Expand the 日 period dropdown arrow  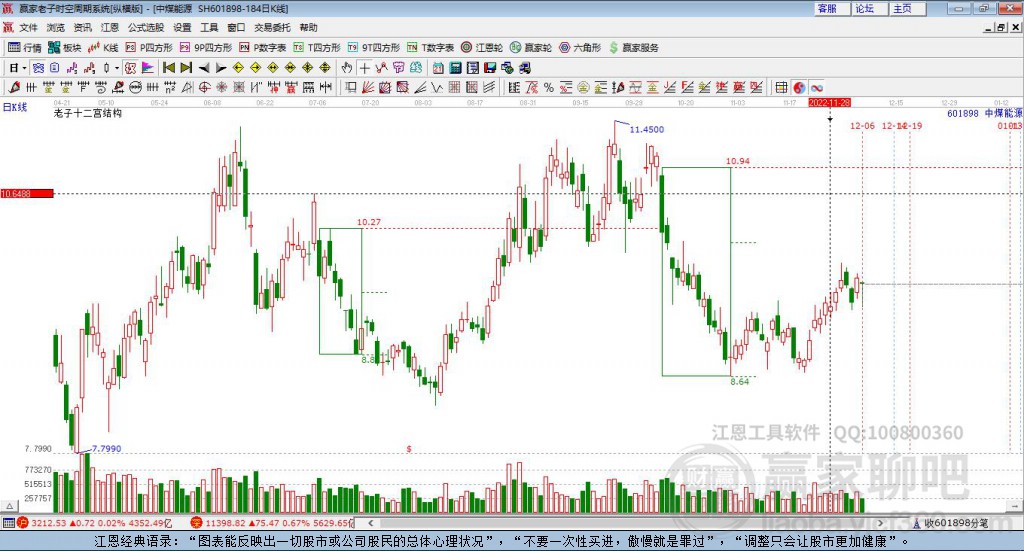click(24, 68)
